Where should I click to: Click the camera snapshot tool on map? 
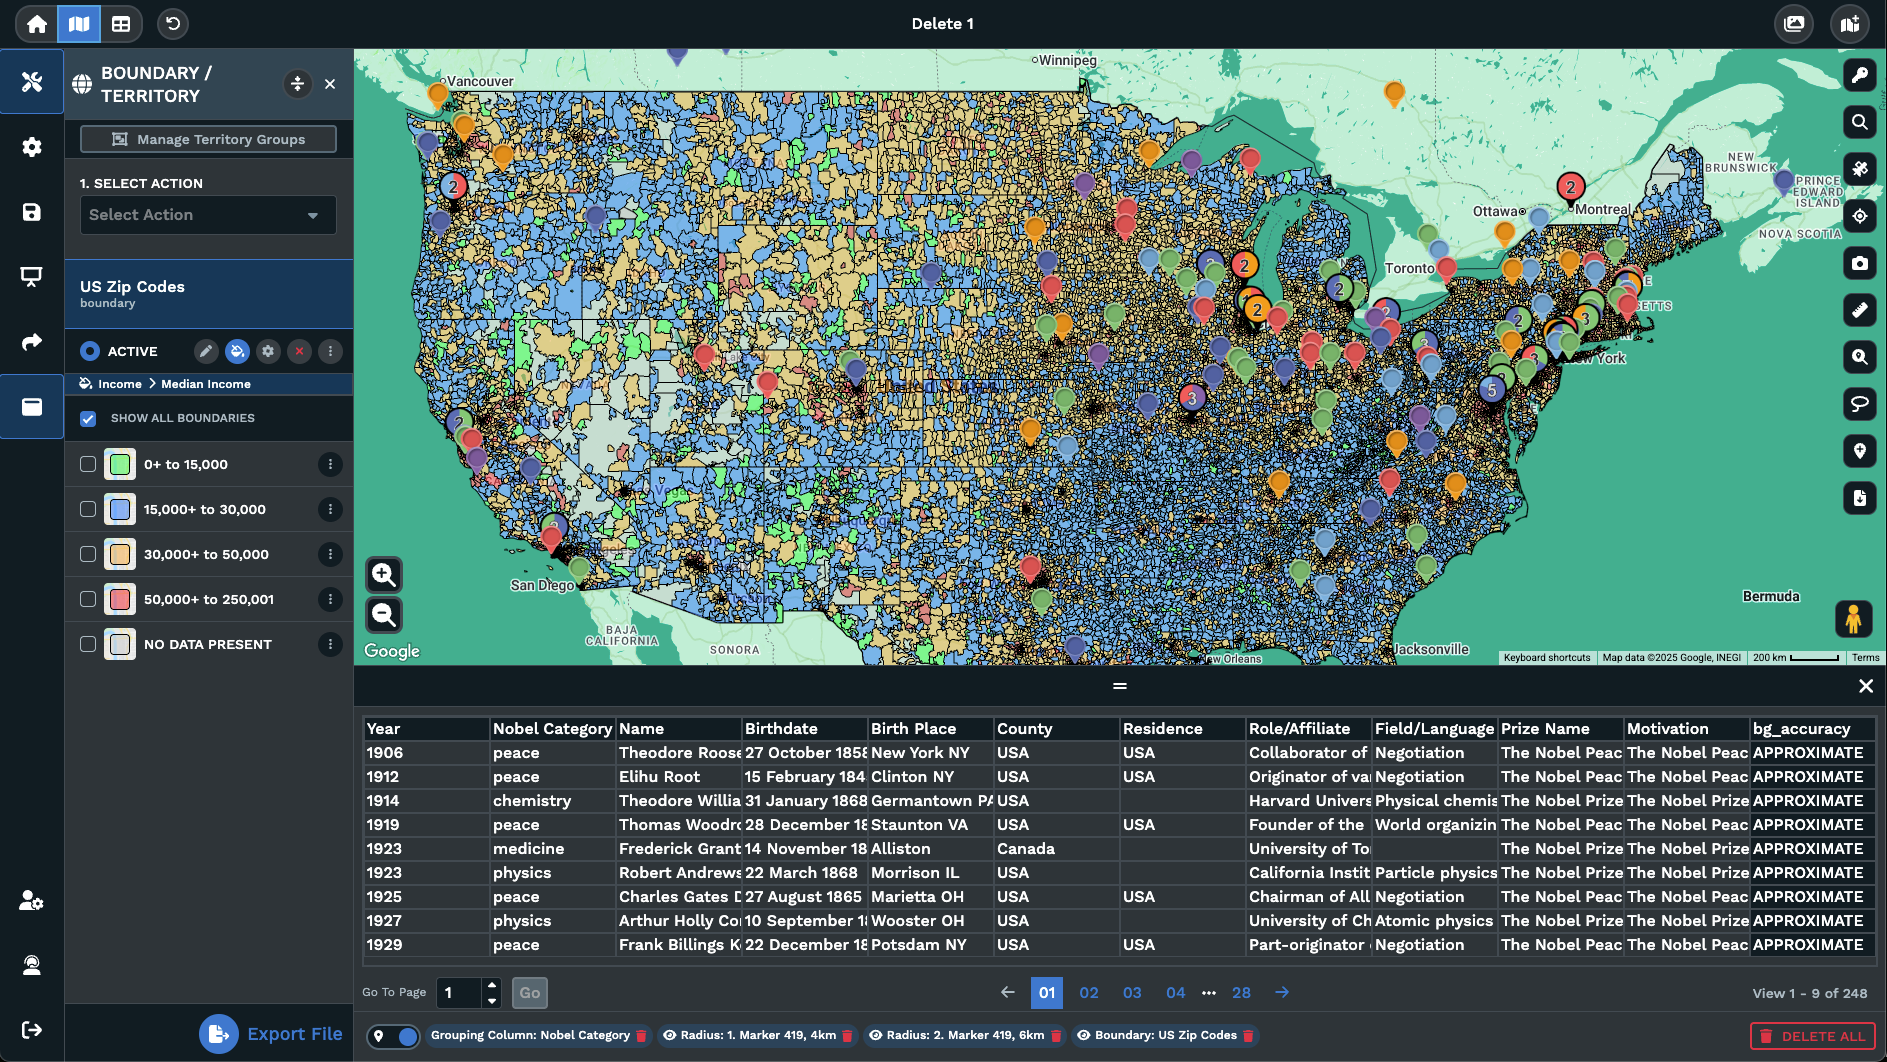pos(1859,263)
